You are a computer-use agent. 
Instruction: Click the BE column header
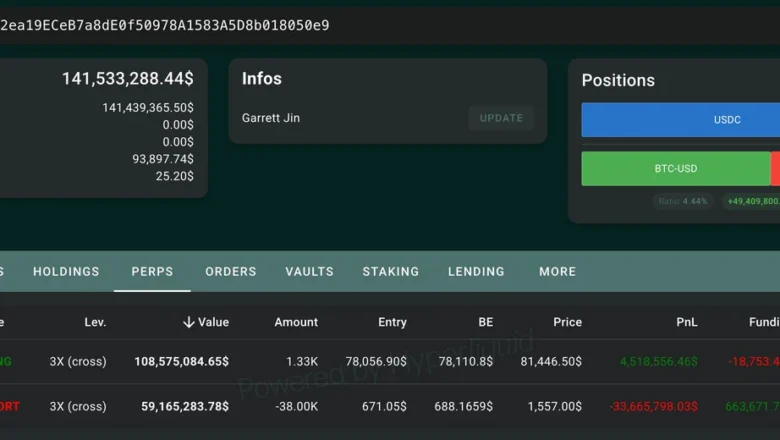tap(486, 322)
